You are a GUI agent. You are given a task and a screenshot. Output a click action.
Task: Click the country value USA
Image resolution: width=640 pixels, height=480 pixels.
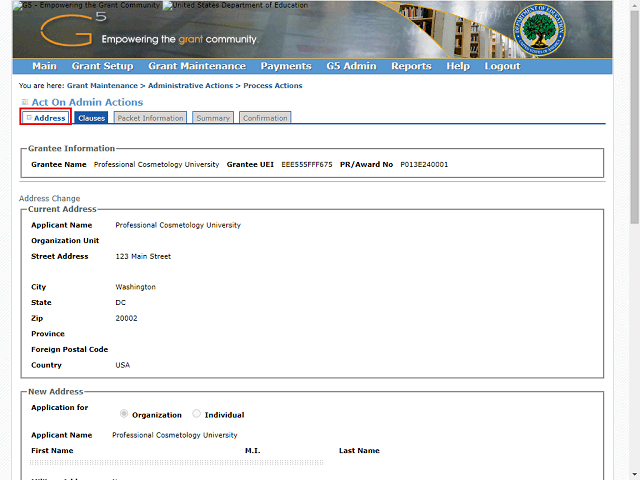(x=122, y=365)
